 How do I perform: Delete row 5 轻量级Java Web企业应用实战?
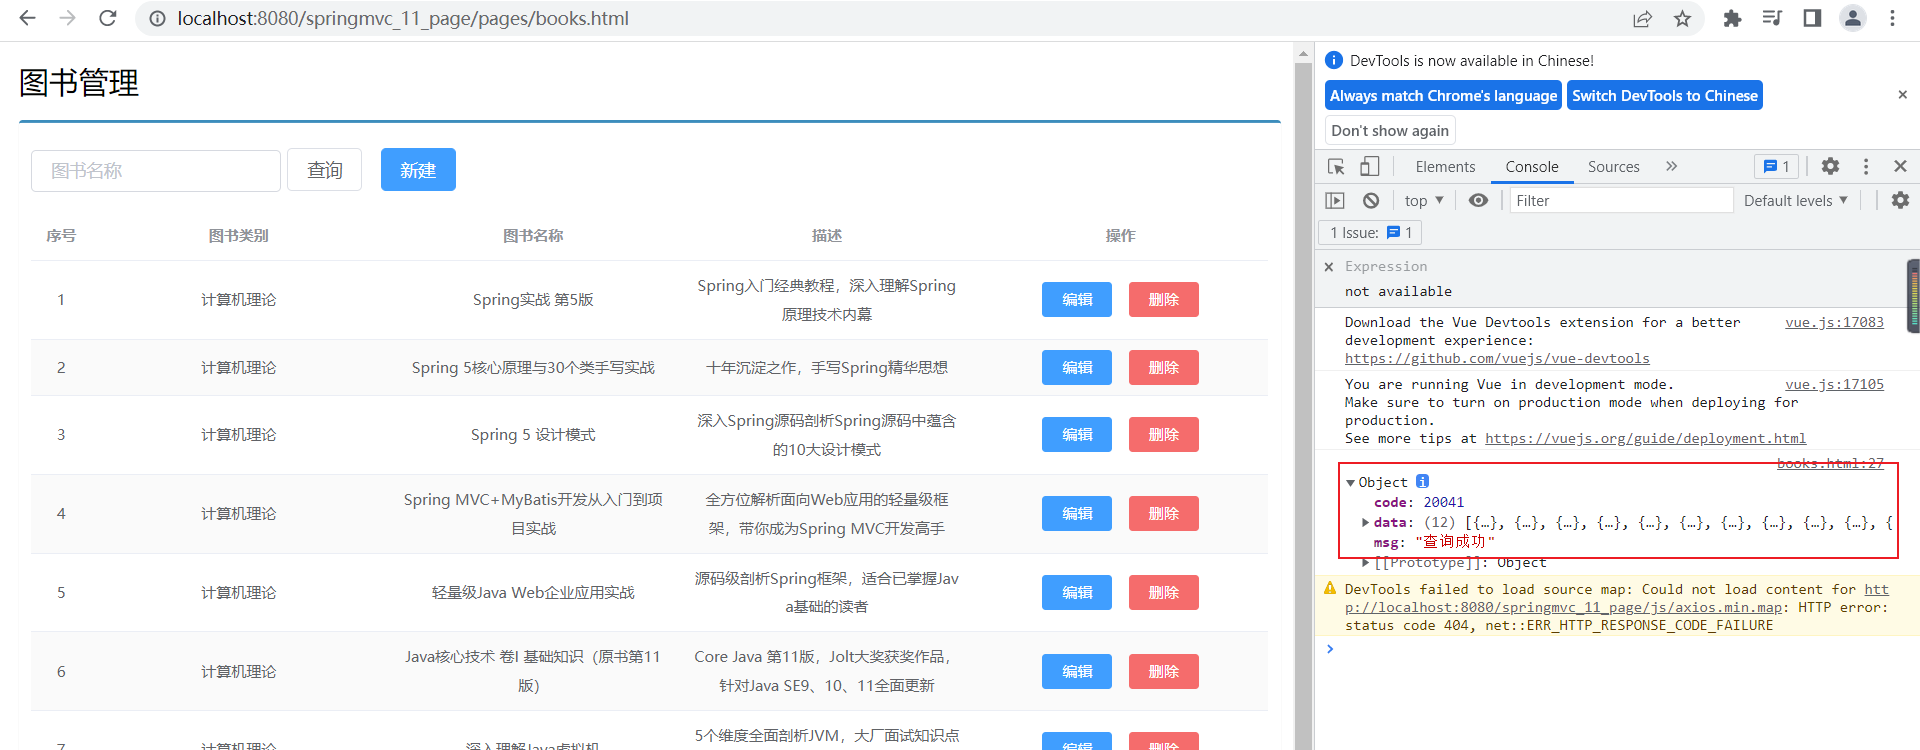[x=1164, y=593]
